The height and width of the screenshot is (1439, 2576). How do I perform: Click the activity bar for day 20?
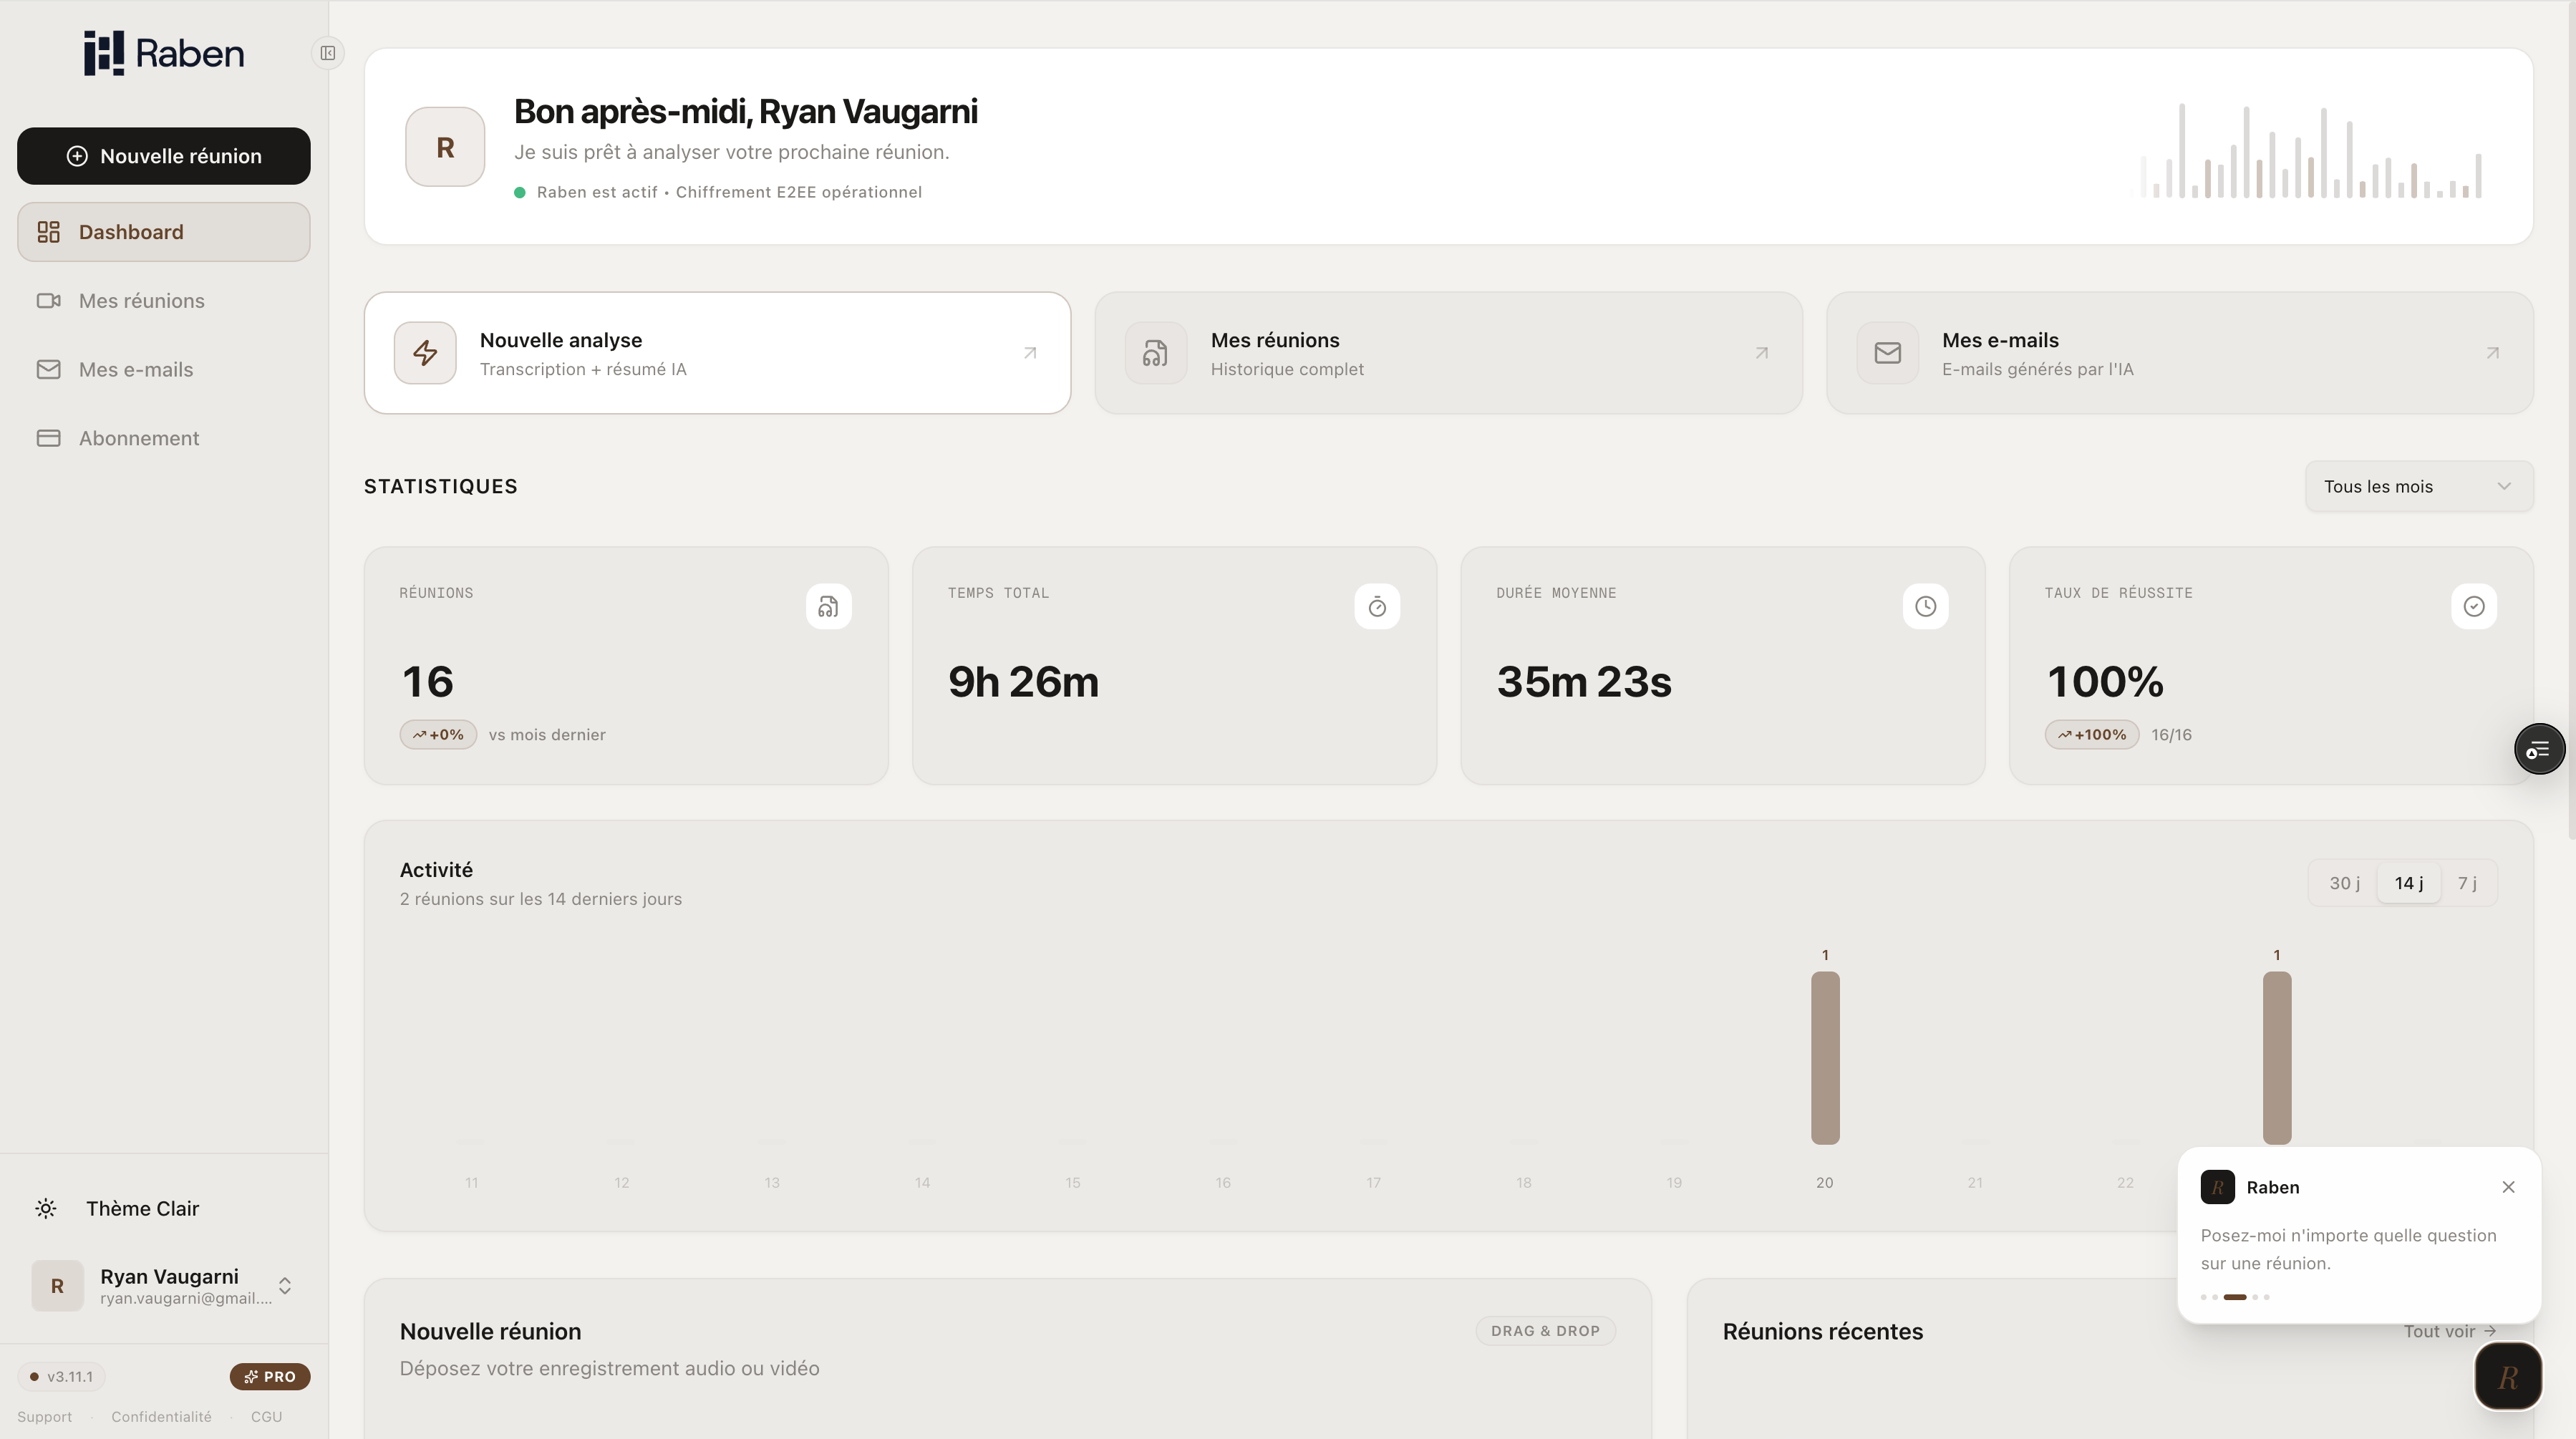(1825, 1058)
